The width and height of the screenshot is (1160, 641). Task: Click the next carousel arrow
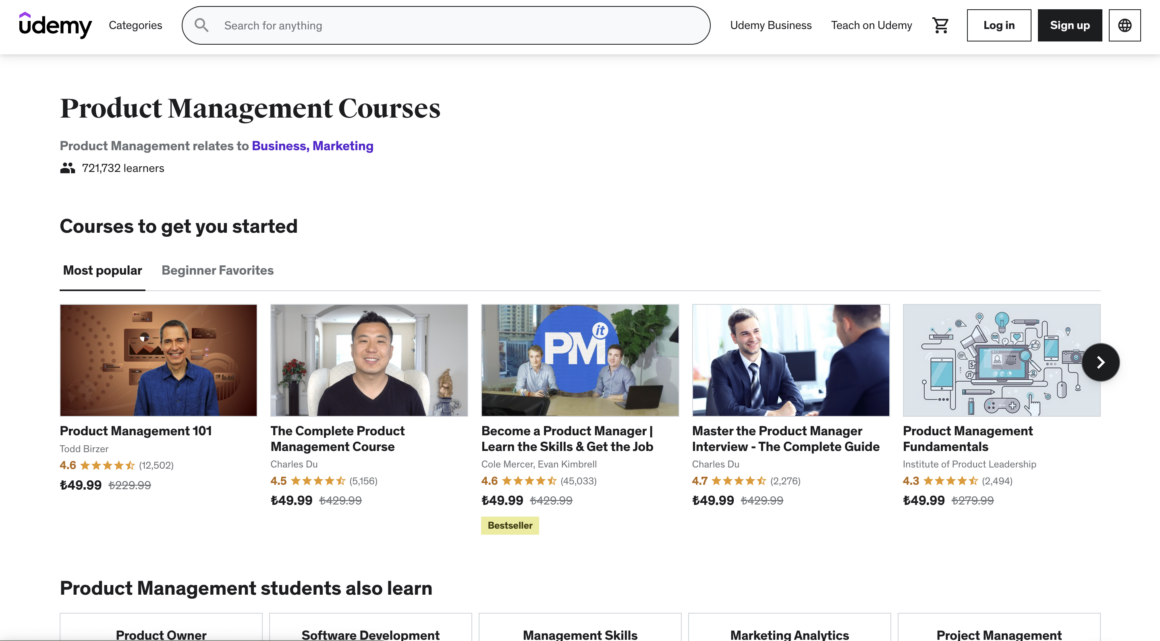[1100, 362]
